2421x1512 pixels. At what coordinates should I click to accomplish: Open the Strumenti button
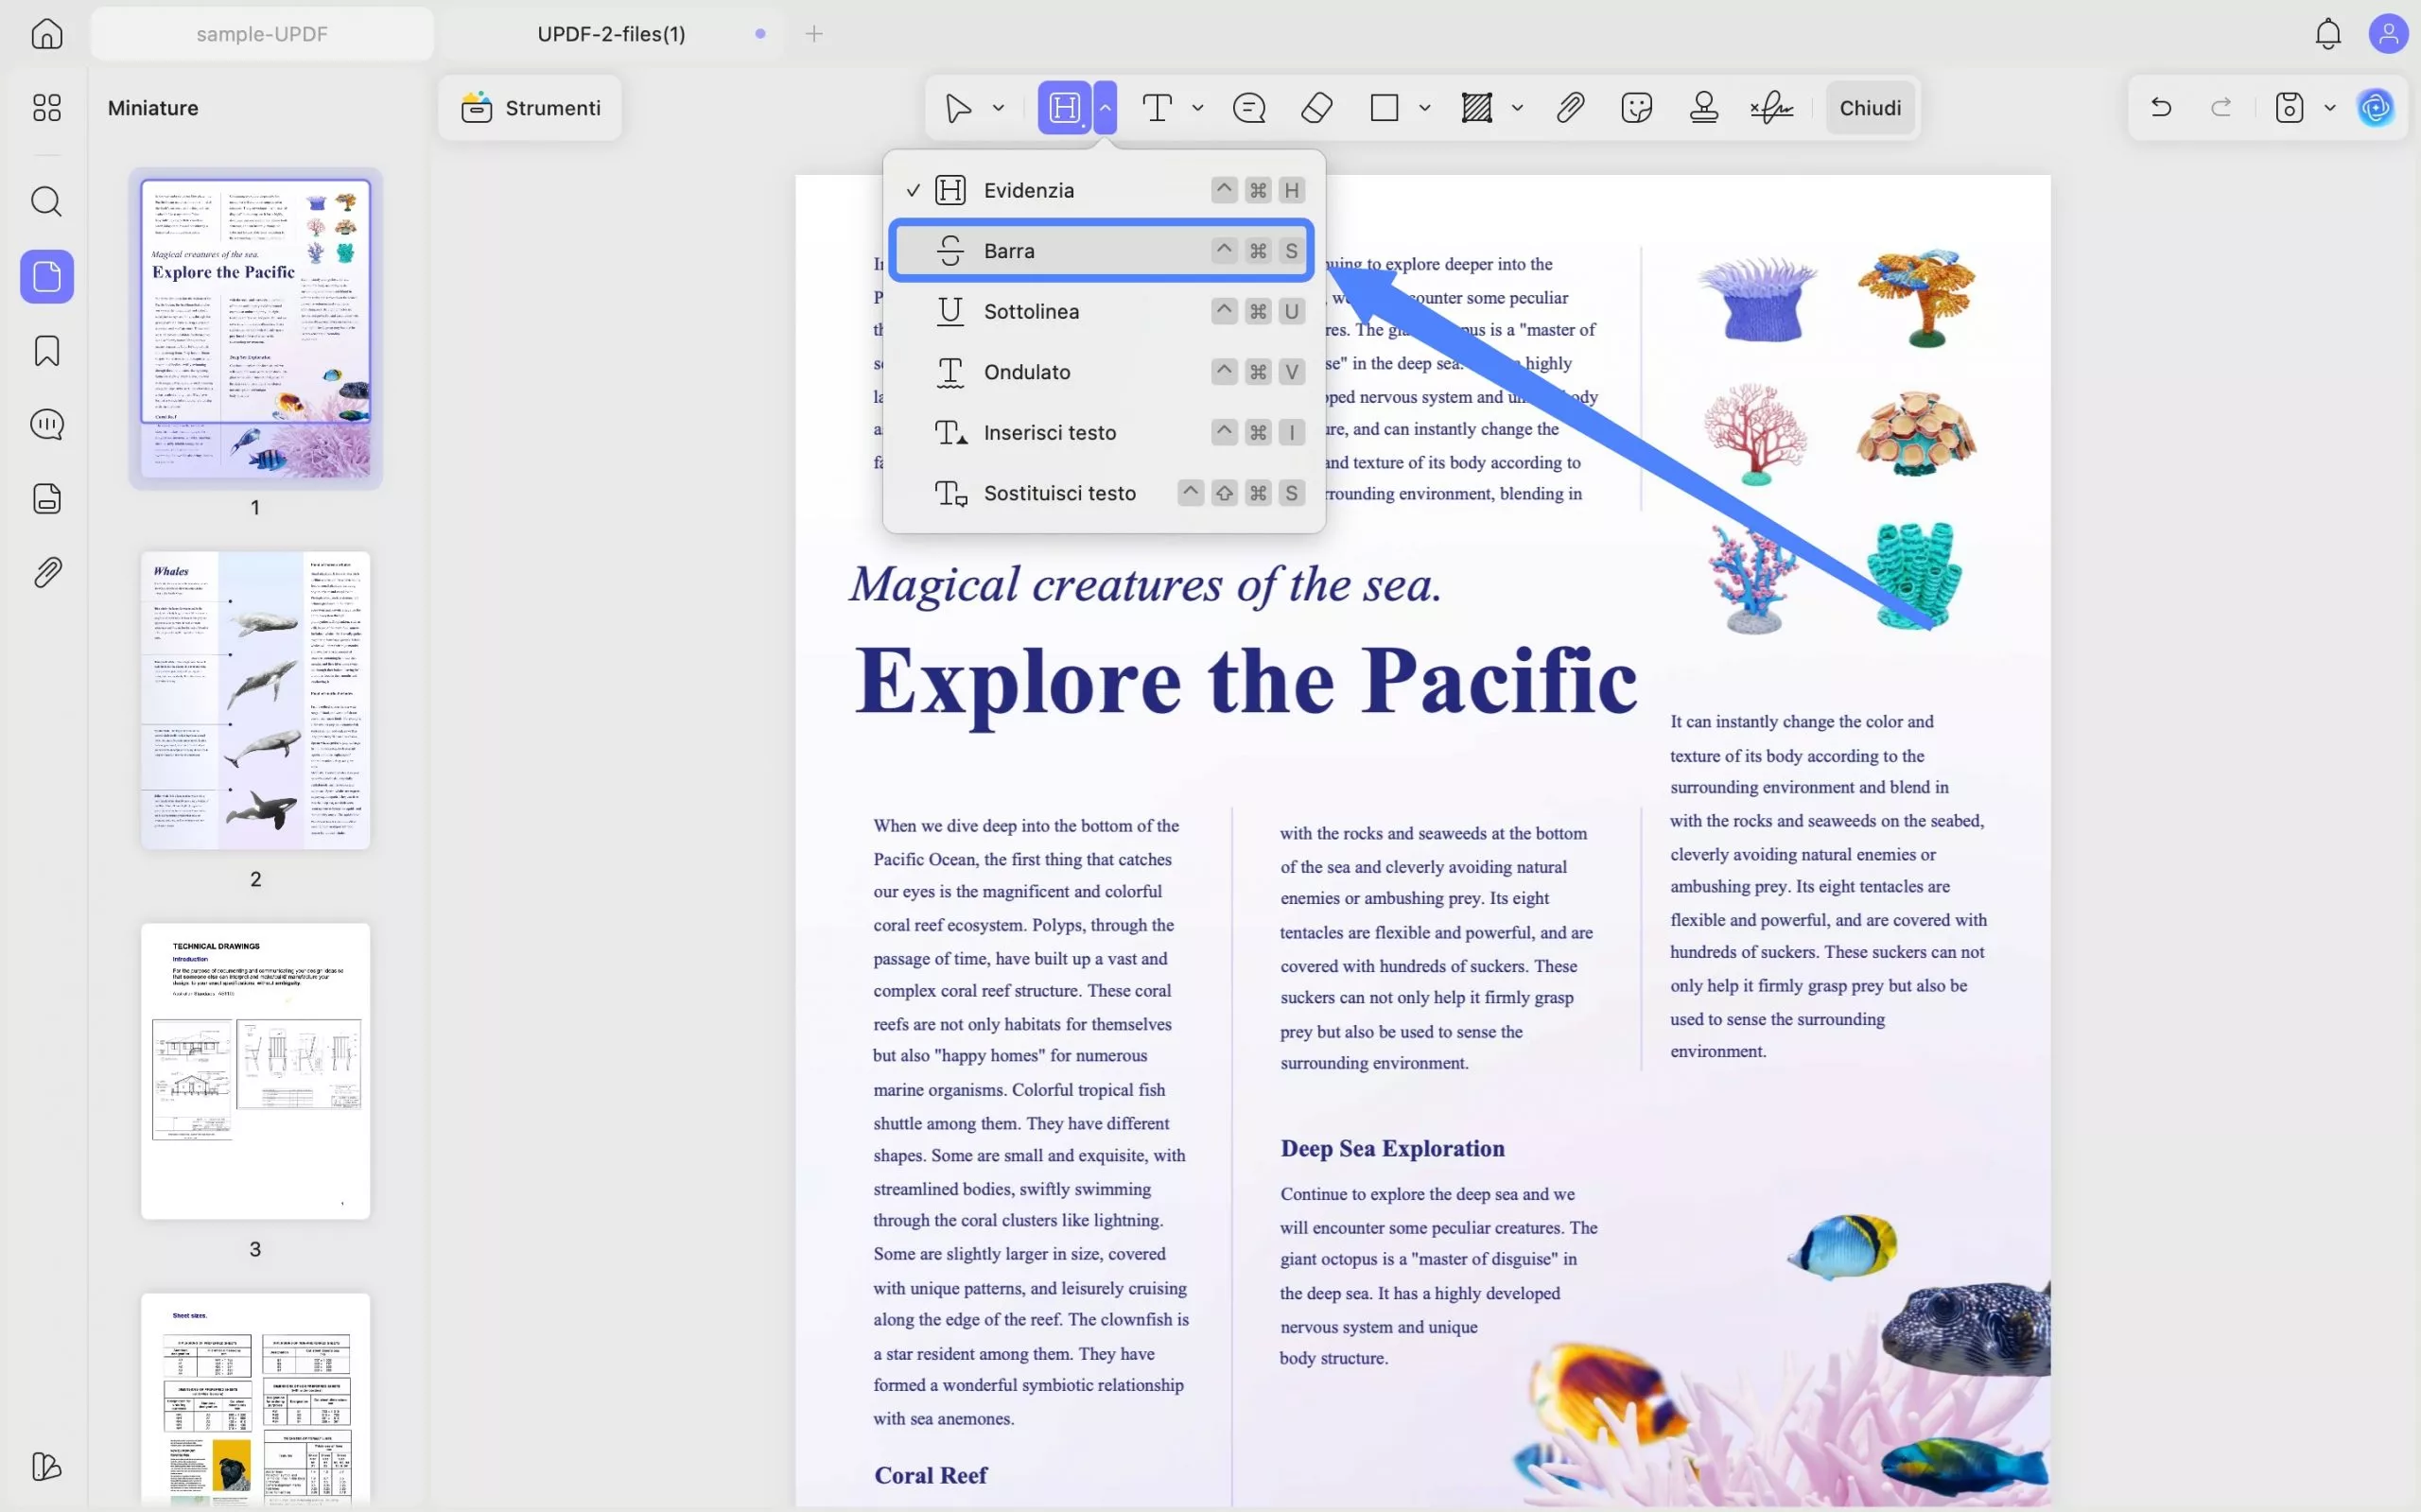pos(530,108)
